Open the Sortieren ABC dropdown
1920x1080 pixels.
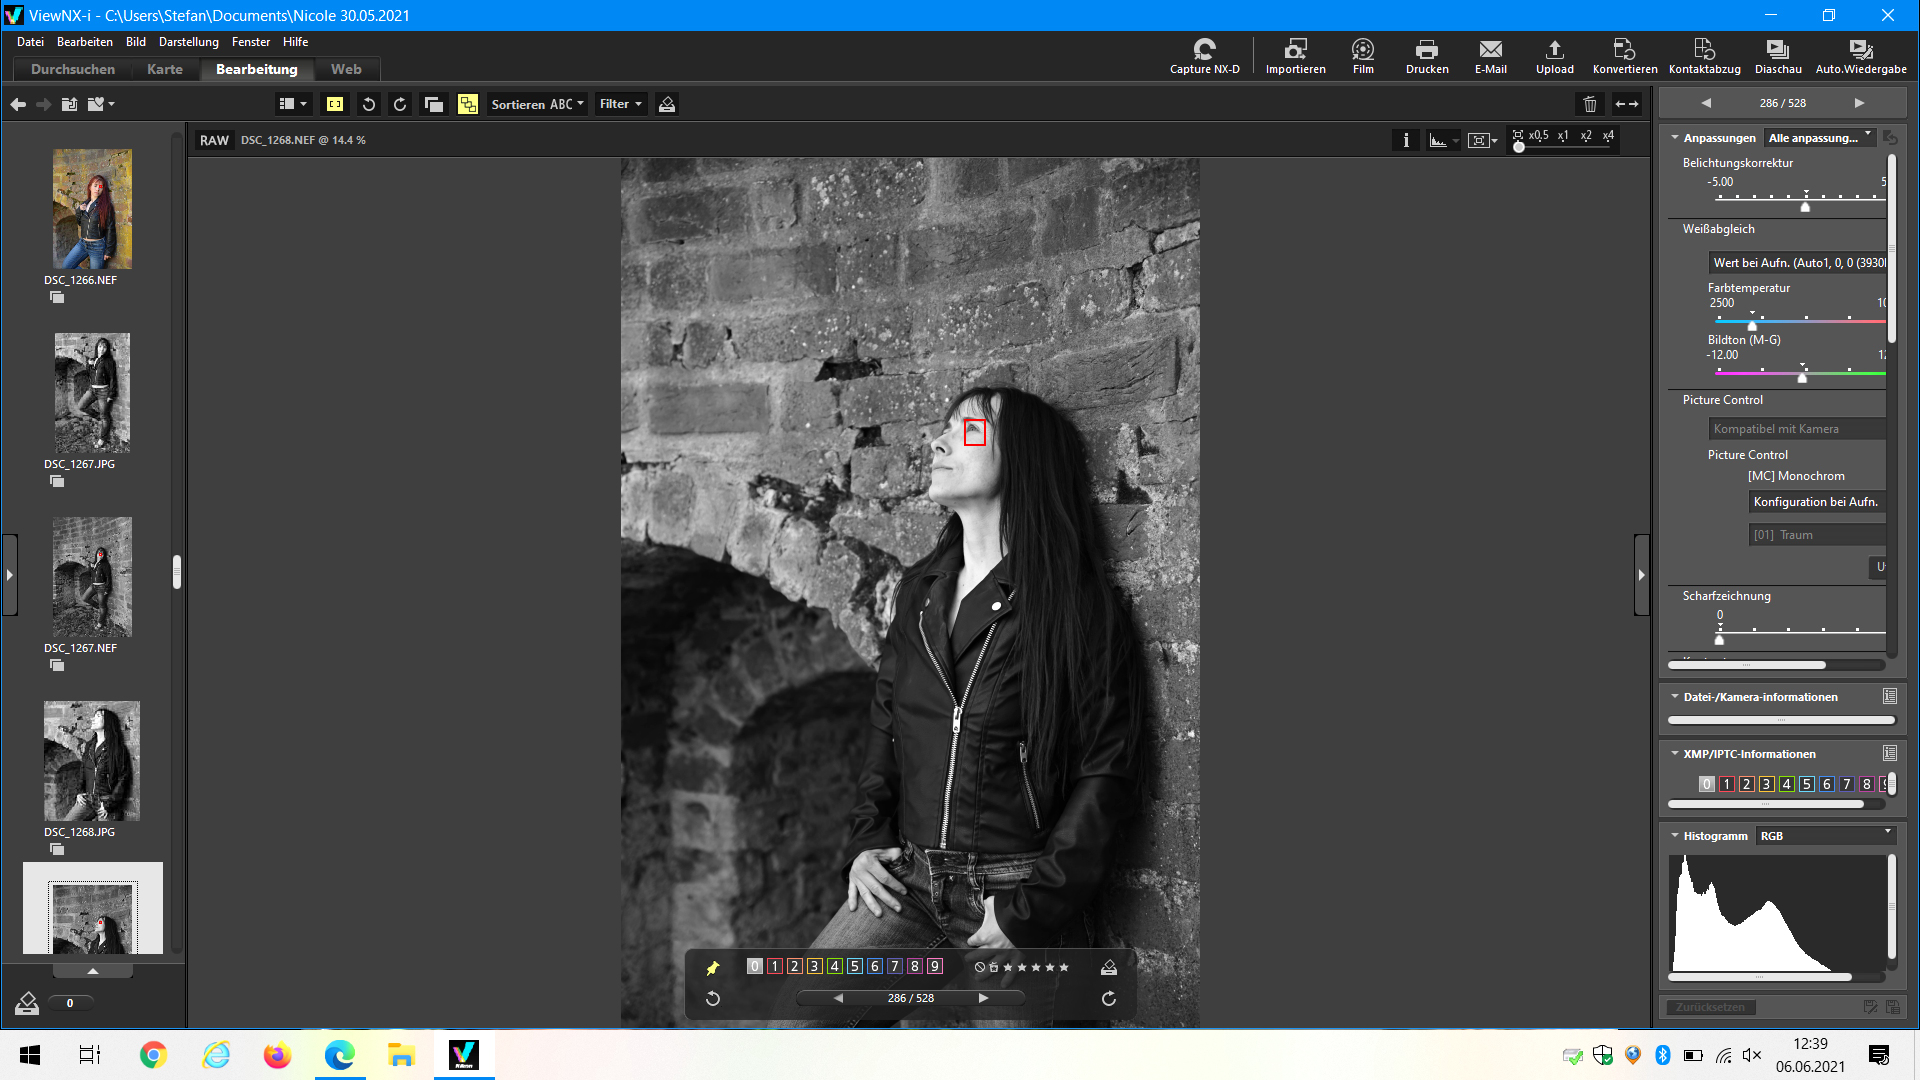tap(537, 104)
